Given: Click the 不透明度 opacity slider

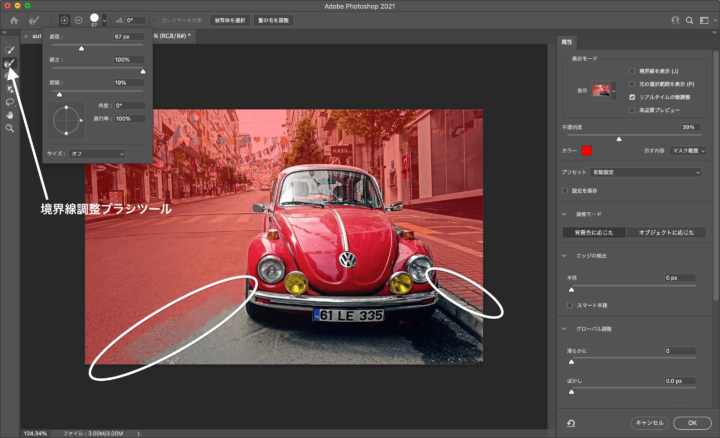Looking at the screenshot, I should [634, 137].
